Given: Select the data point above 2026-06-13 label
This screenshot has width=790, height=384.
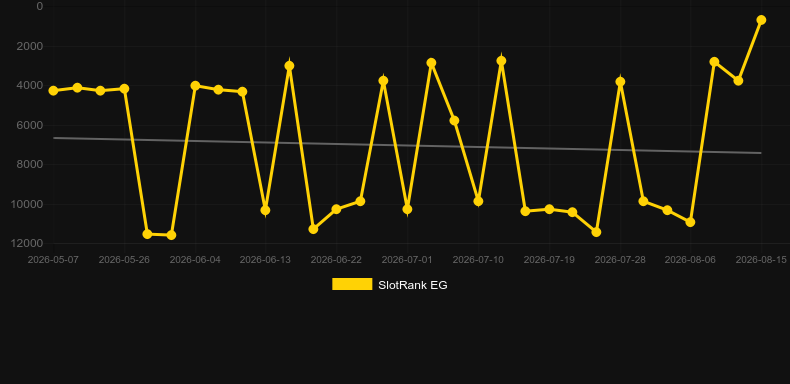Looking at the screenshot, I should (265, 210).
